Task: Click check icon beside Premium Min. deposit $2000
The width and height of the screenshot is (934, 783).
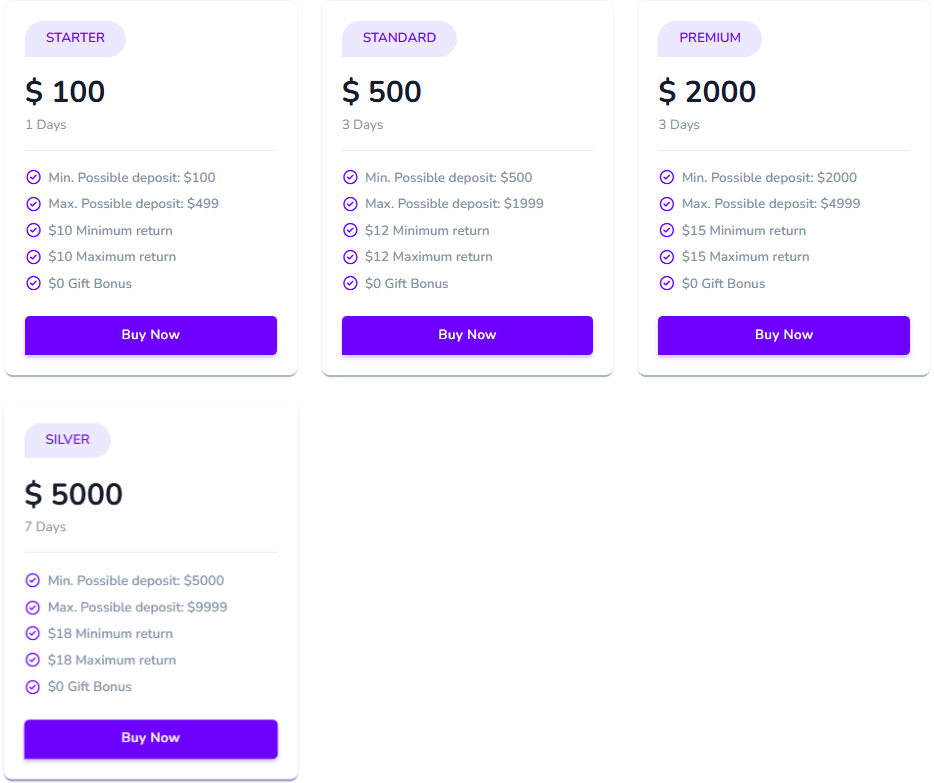Action: coord(667,178)
